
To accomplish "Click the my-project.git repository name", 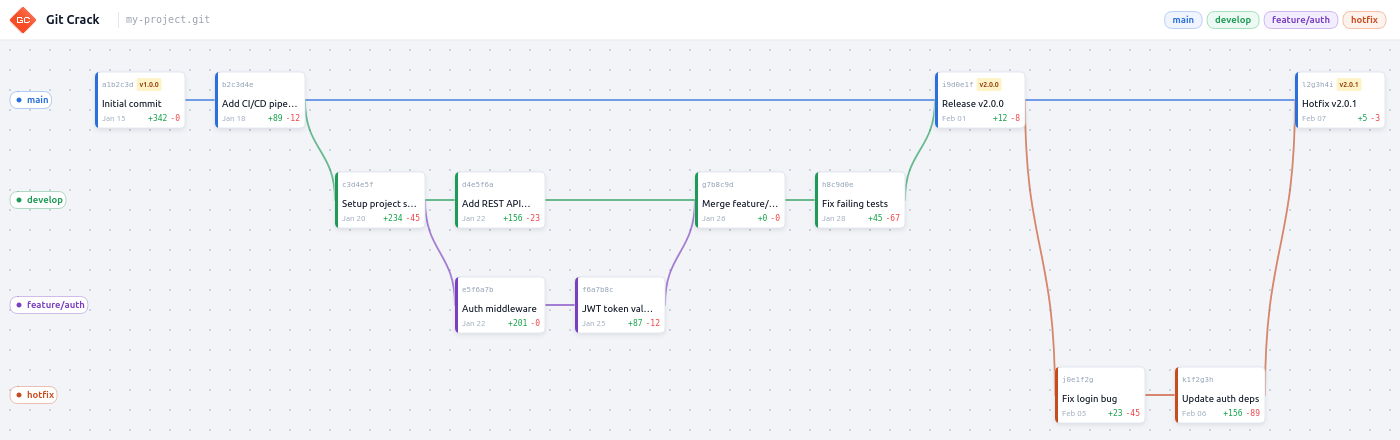I will point(168,20).
